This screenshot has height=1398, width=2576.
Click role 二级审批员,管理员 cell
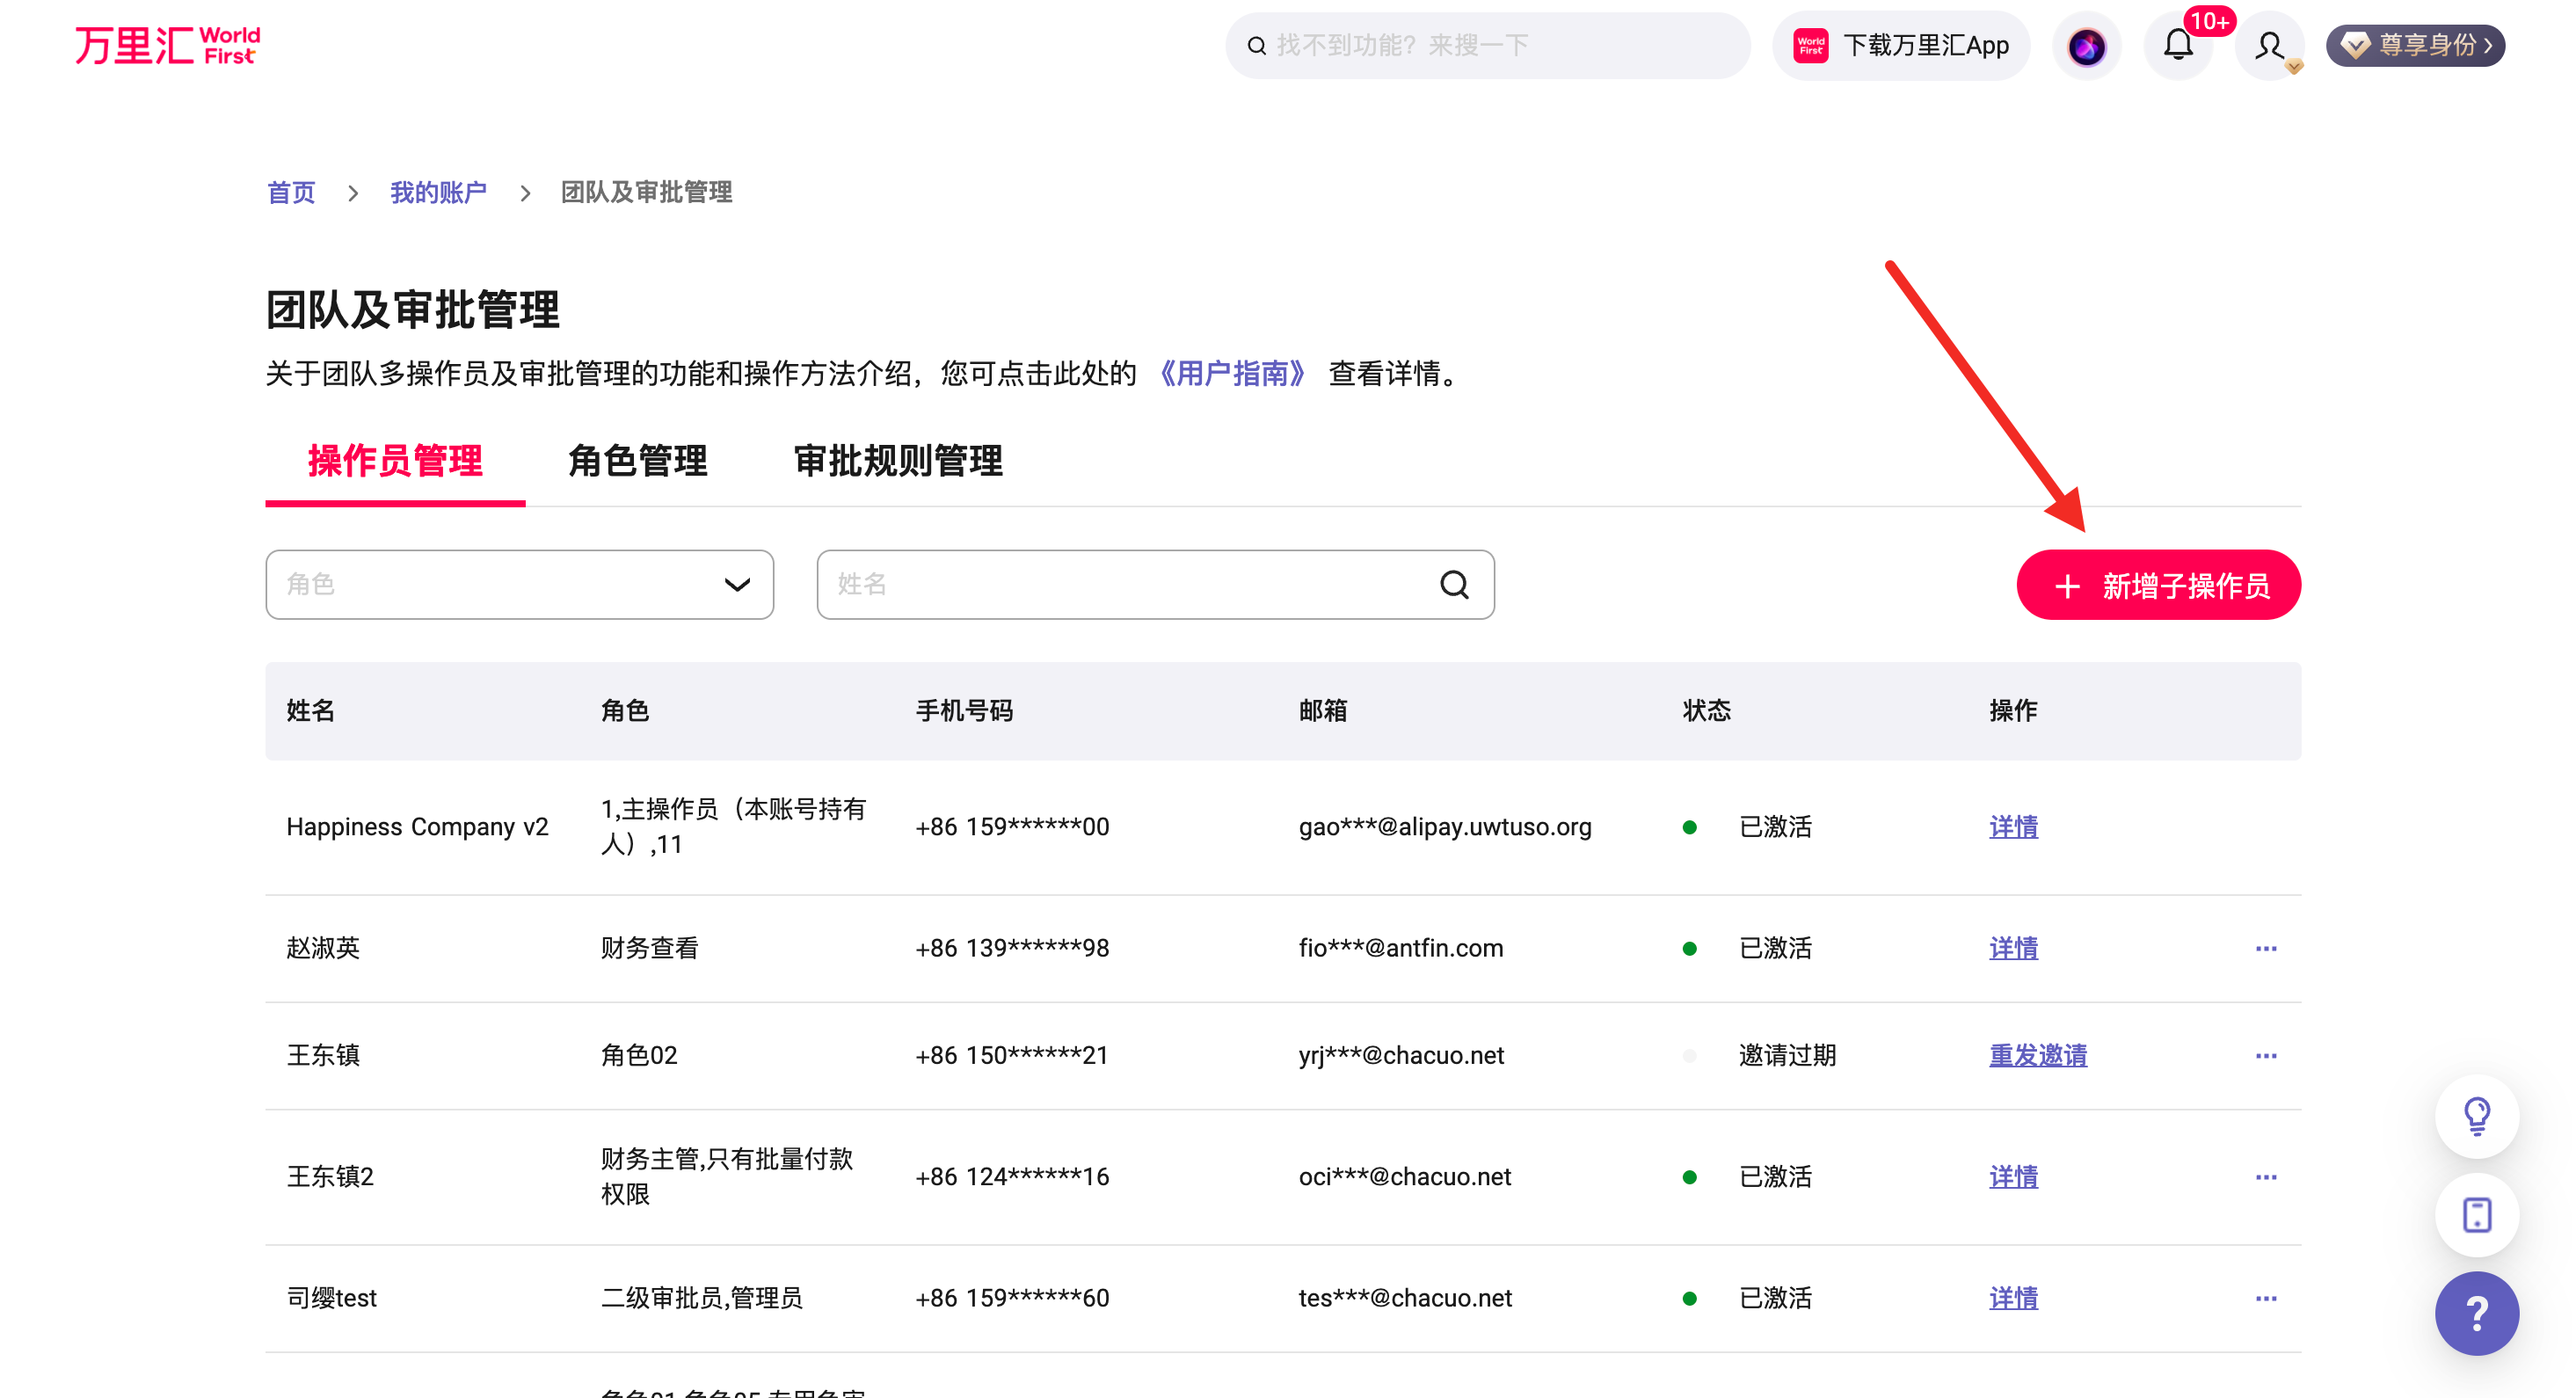(x=701, y=1298)
